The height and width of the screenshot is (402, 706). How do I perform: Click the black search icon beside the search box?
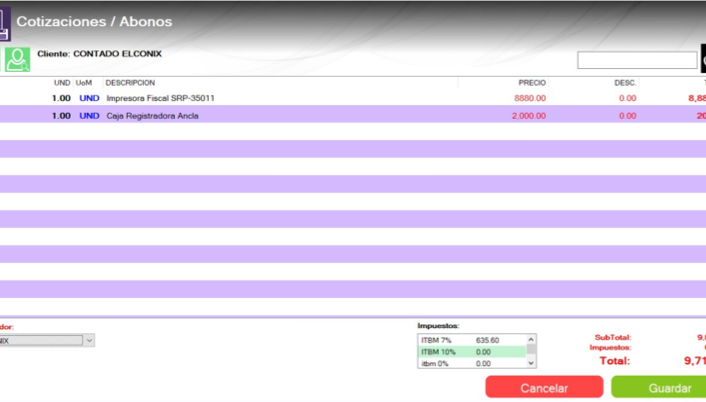click(x=703, y=59)
